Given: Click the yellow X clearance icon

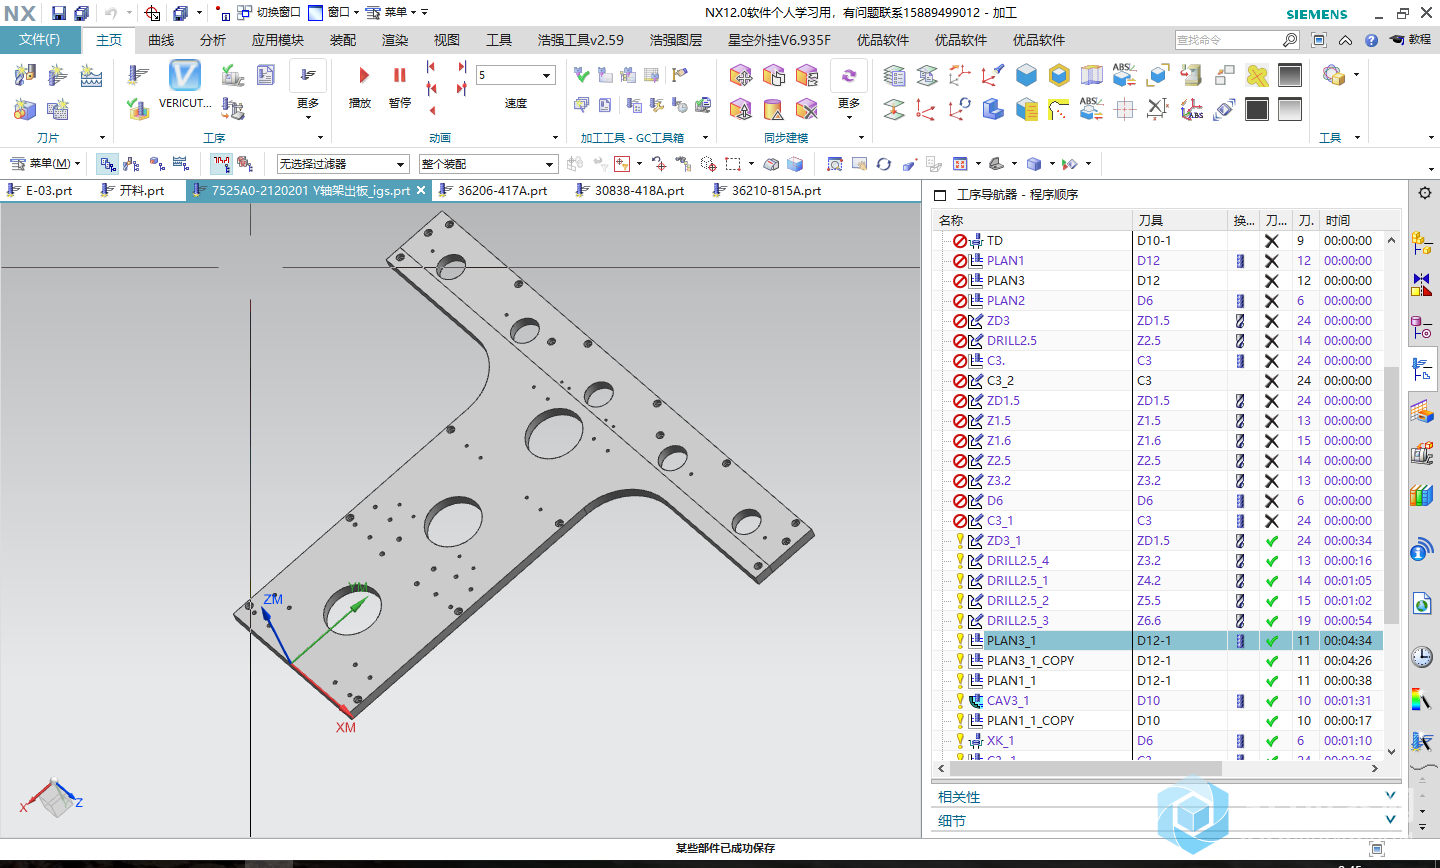Looking at the screenshot, I should (1257, 75).
